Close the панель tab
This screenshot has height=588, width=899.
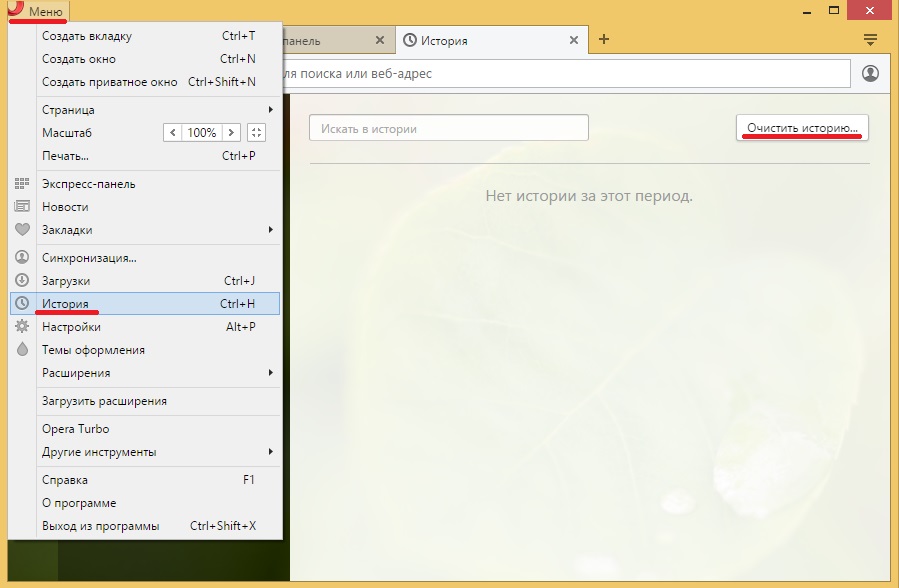pyautogui.click(x=380, y=40)
